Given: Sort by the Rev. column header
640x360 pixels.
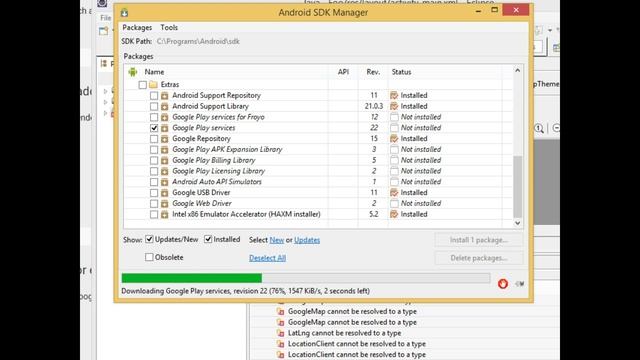Looking at the screenshot, I should pos(373,72).
